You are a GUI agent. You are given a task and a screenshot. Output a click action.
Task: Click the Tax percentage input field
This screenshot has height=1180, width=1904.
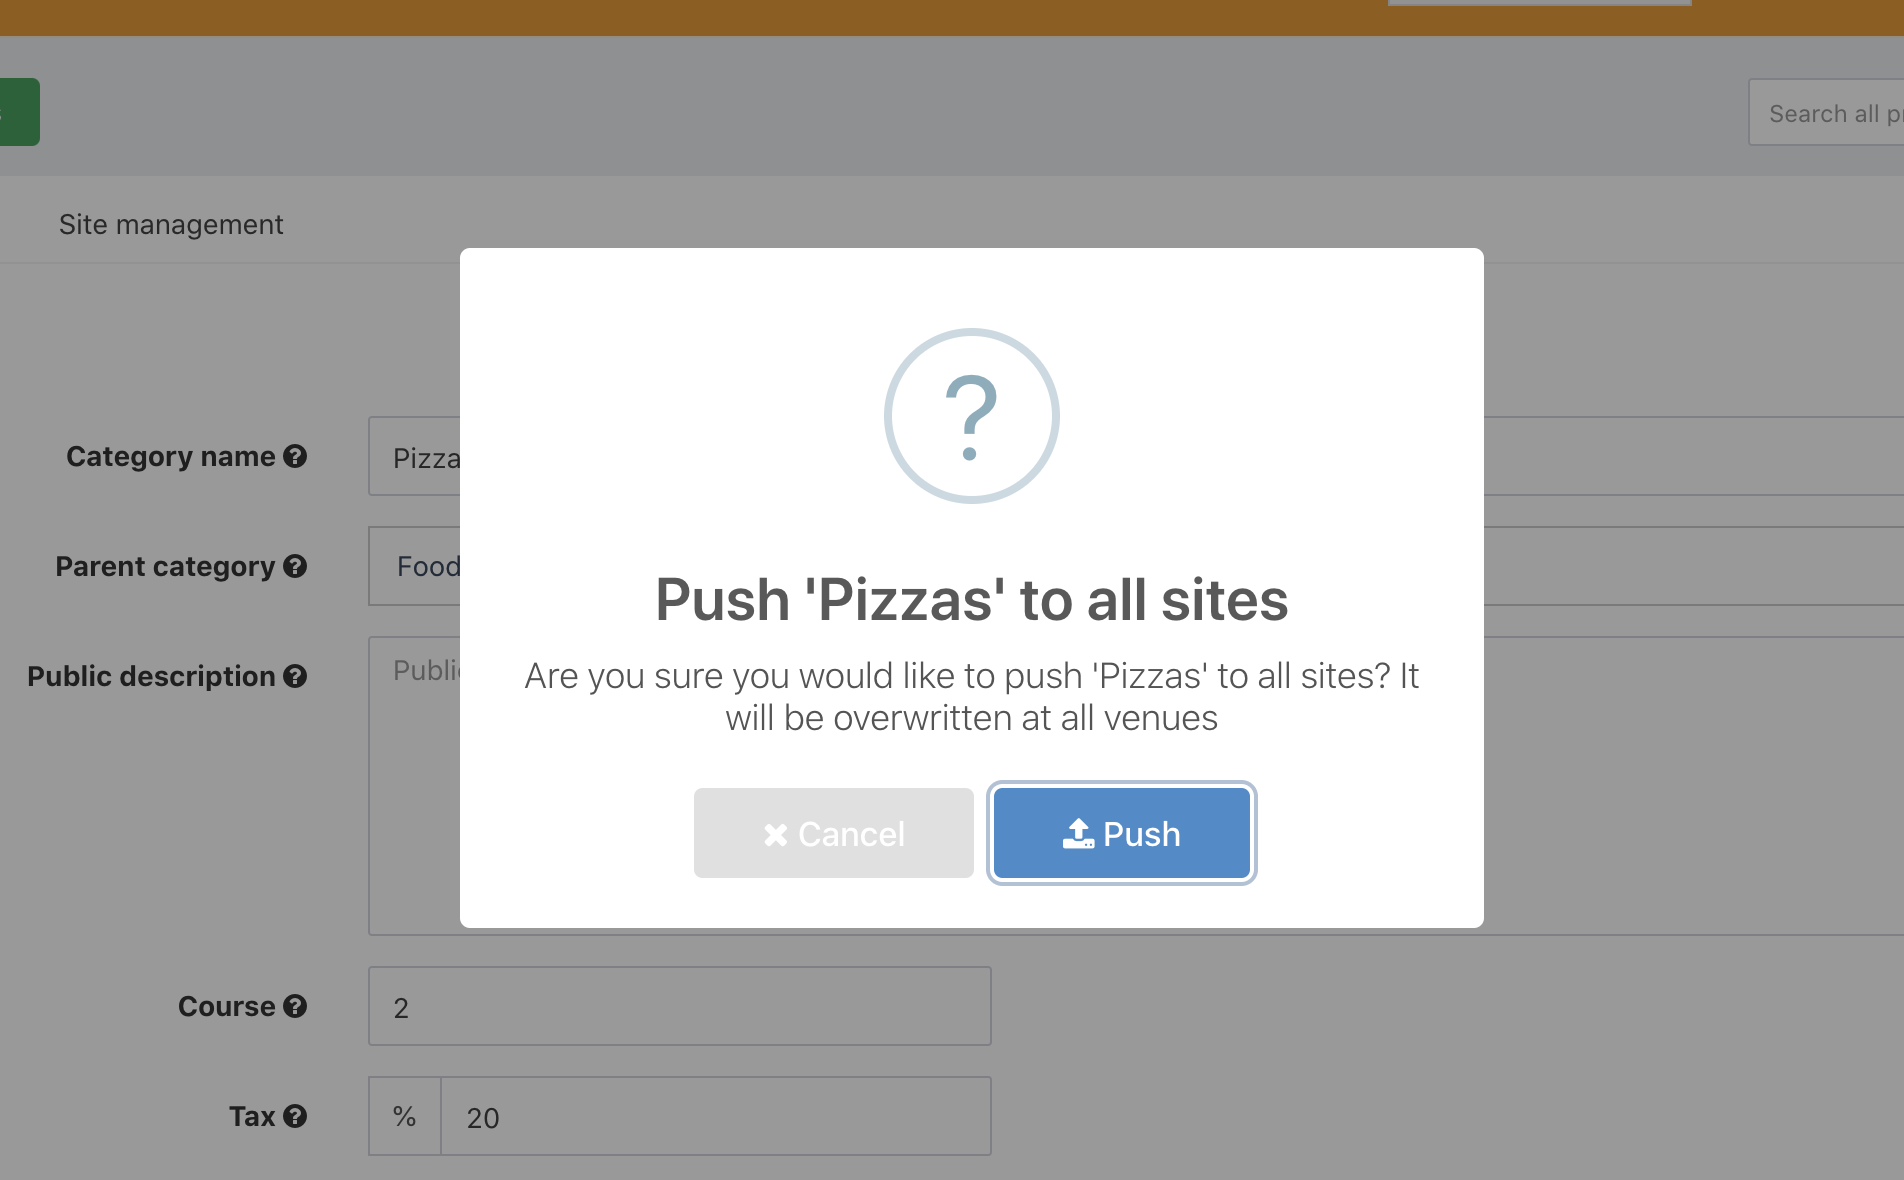[715, 1116]
